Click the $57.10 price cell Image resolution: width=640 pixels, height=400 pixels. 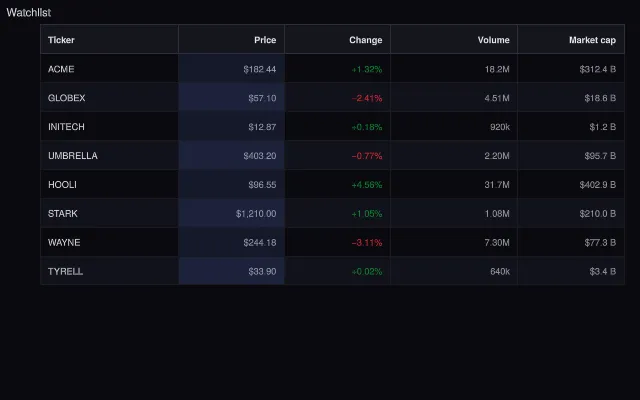[231, 98]
